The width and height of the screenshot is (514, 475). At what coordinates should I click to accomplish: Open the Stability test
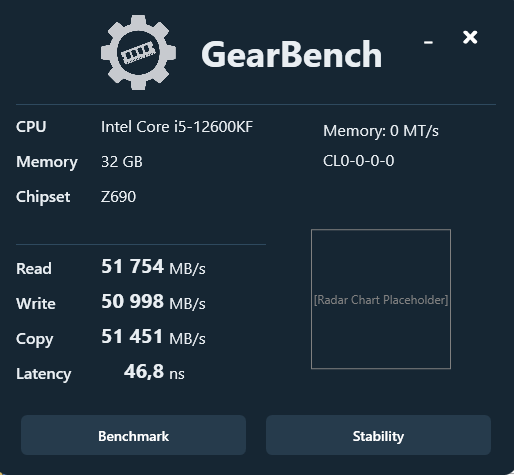(x=378, y=435)
